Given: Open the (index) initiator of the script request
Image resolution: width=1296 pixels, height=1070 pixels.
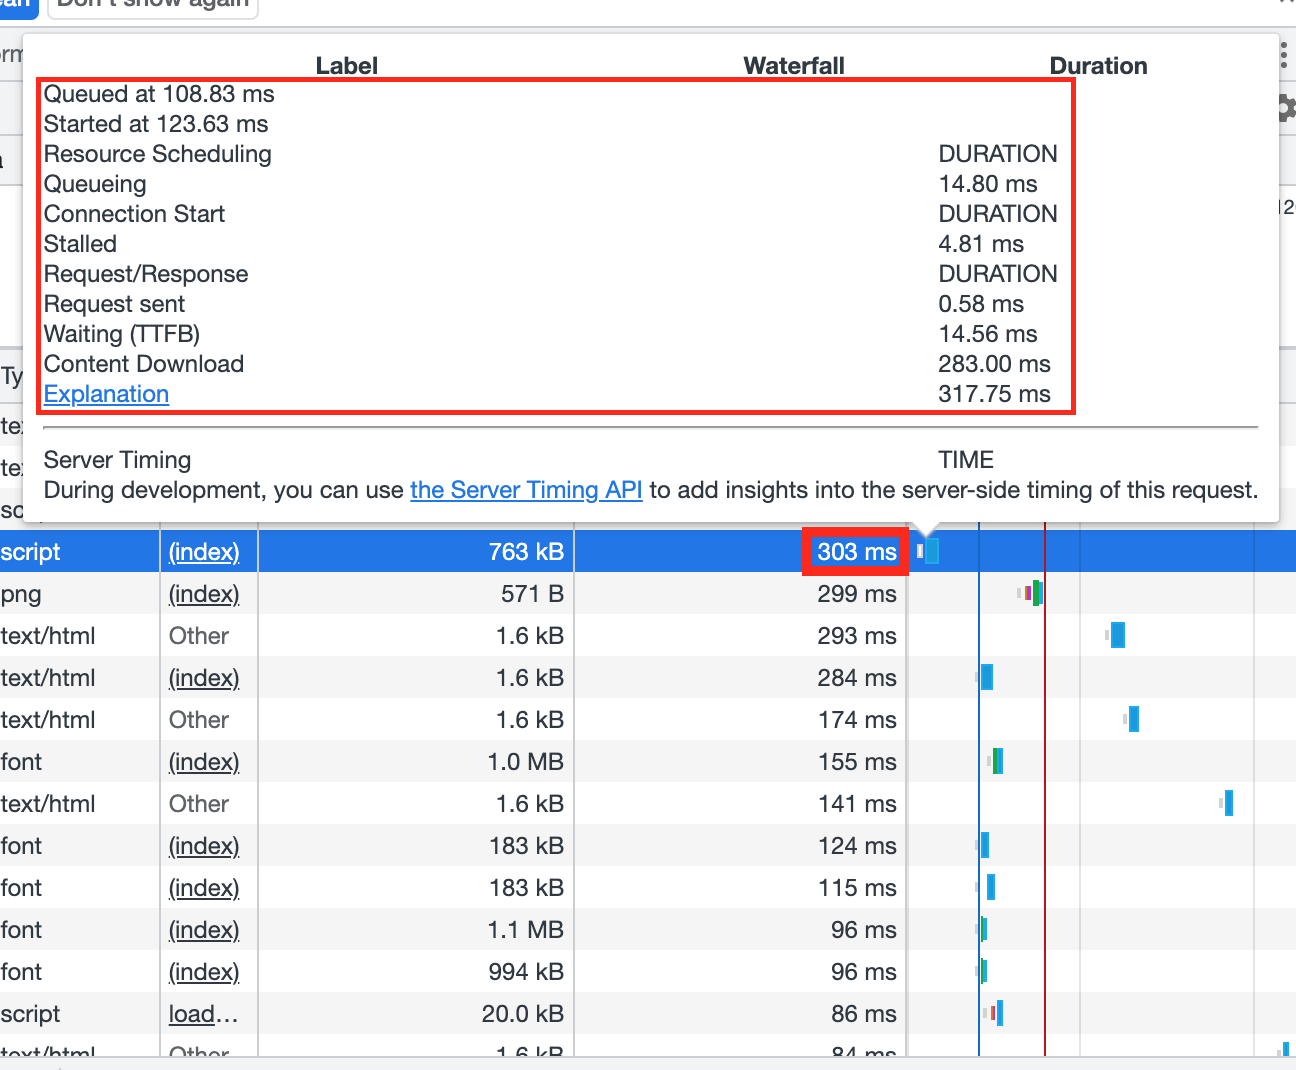Looking at the screenshot, I should pyautogui.click(x=204, y=551).
